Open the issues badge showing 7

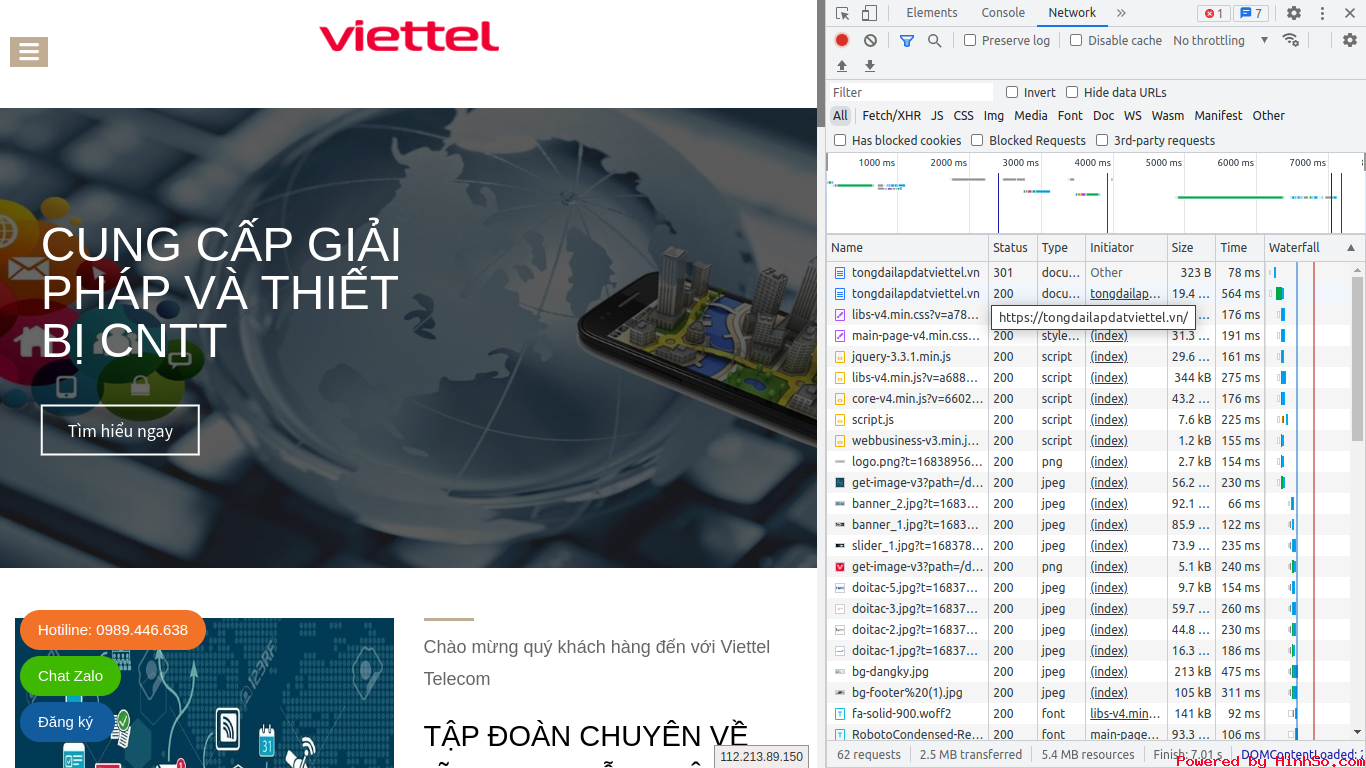pyautogui.click(x=1250, y=13)
